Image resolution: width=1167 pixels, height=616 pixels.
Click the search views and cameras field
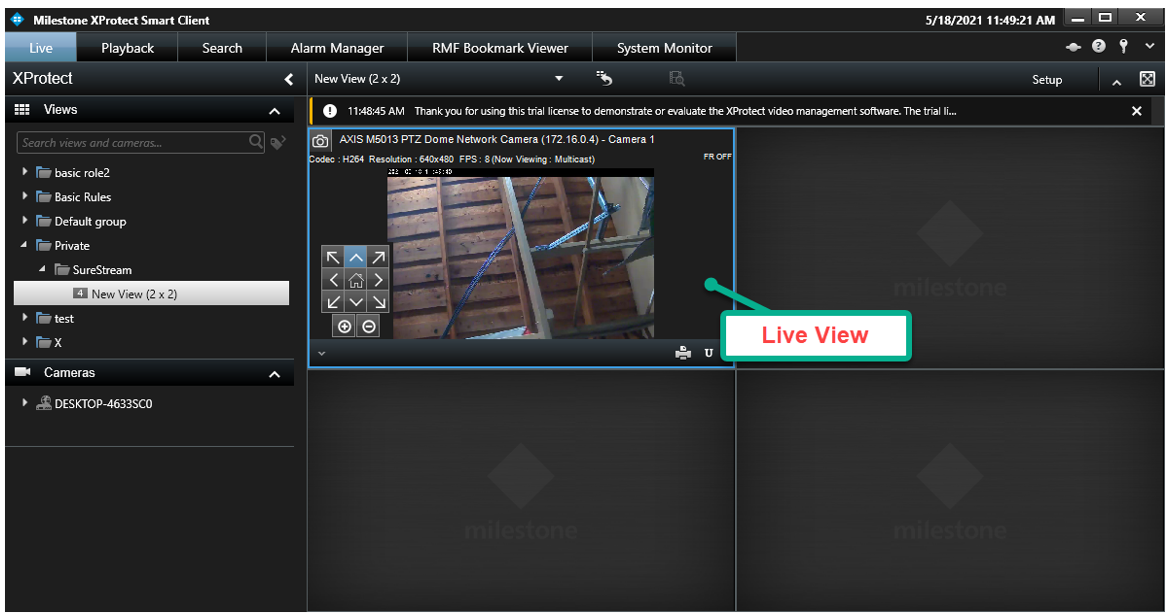coord(132,143)
